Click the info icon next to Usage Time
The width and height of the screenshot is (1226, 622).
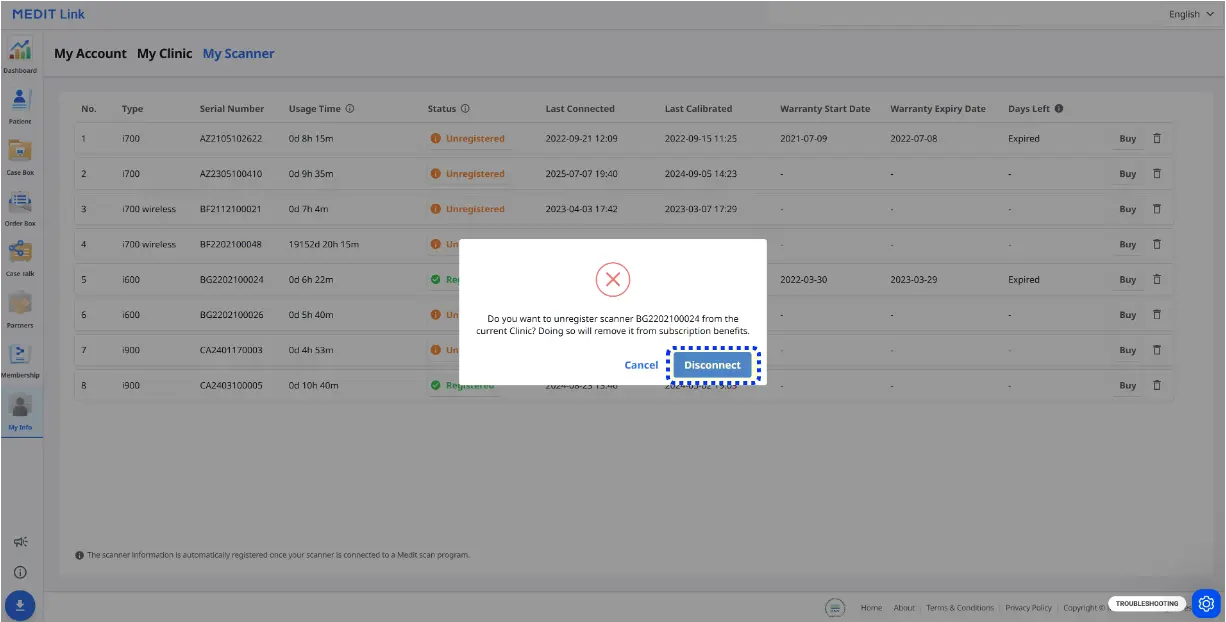point(350,109)
